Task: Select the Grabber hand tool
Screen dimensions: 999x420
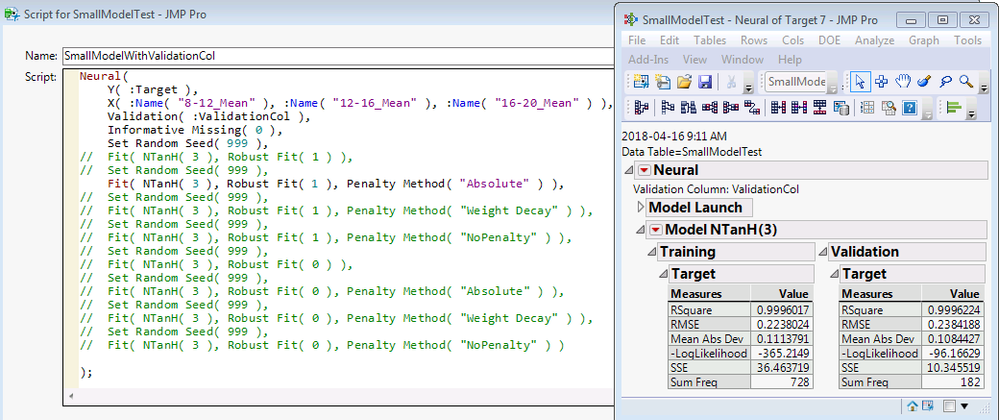Action: tap(903, 82)
